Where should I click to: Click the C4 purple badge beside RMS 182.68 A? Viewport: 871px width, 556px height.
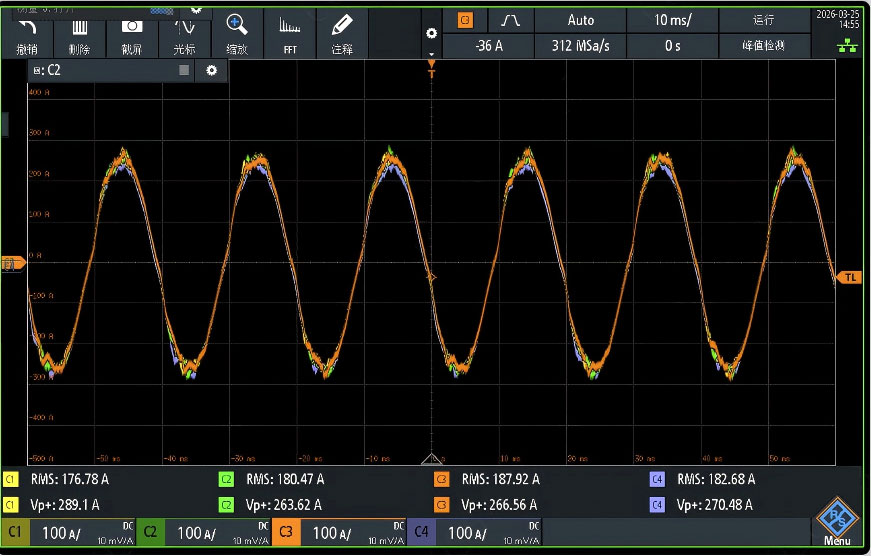click(x=657, y=479)
